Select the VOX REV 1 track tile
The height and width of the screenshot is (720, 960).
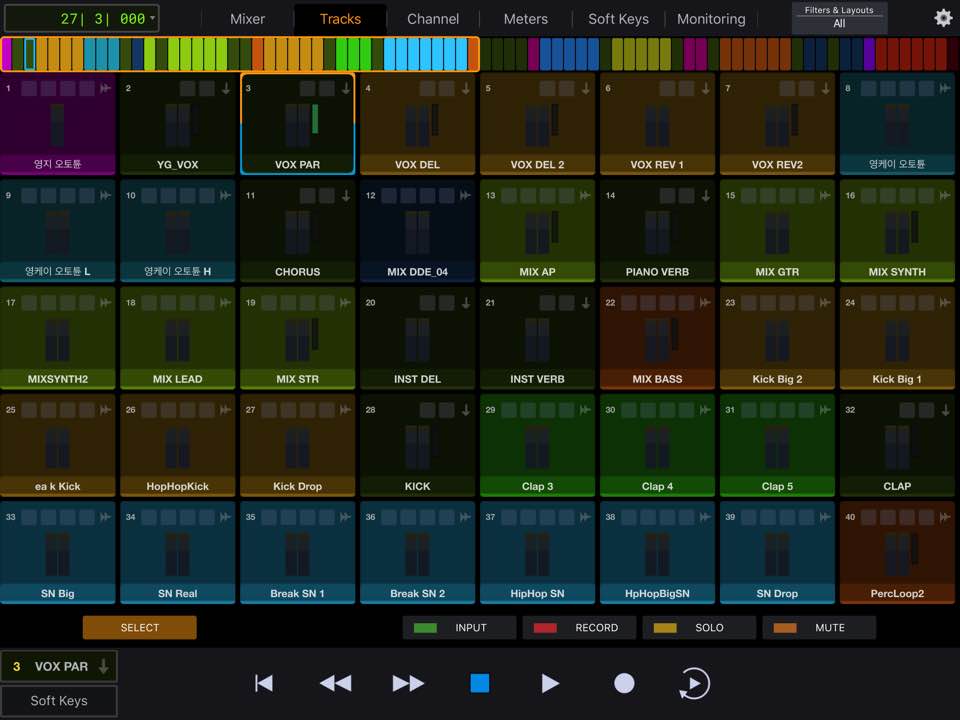657,124
